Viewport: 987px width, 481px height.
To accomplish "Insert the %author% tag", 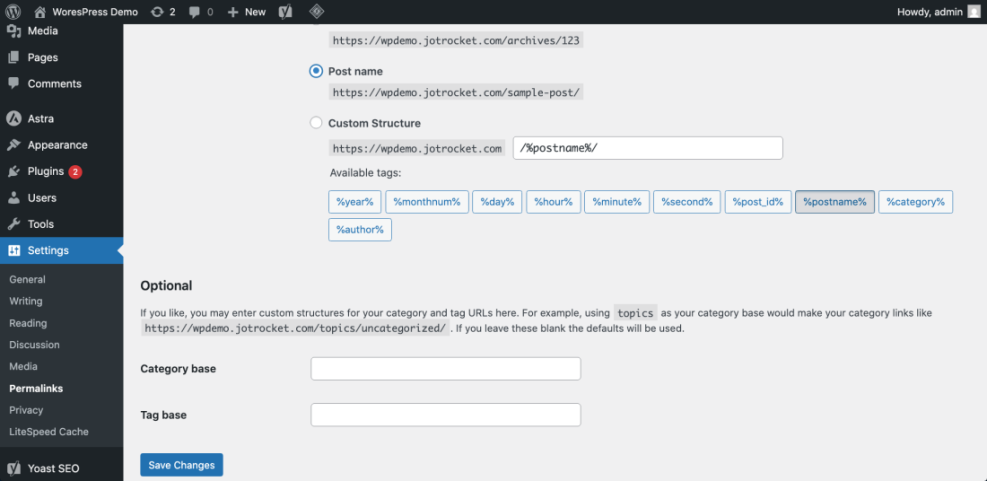I will click(360, 229).
